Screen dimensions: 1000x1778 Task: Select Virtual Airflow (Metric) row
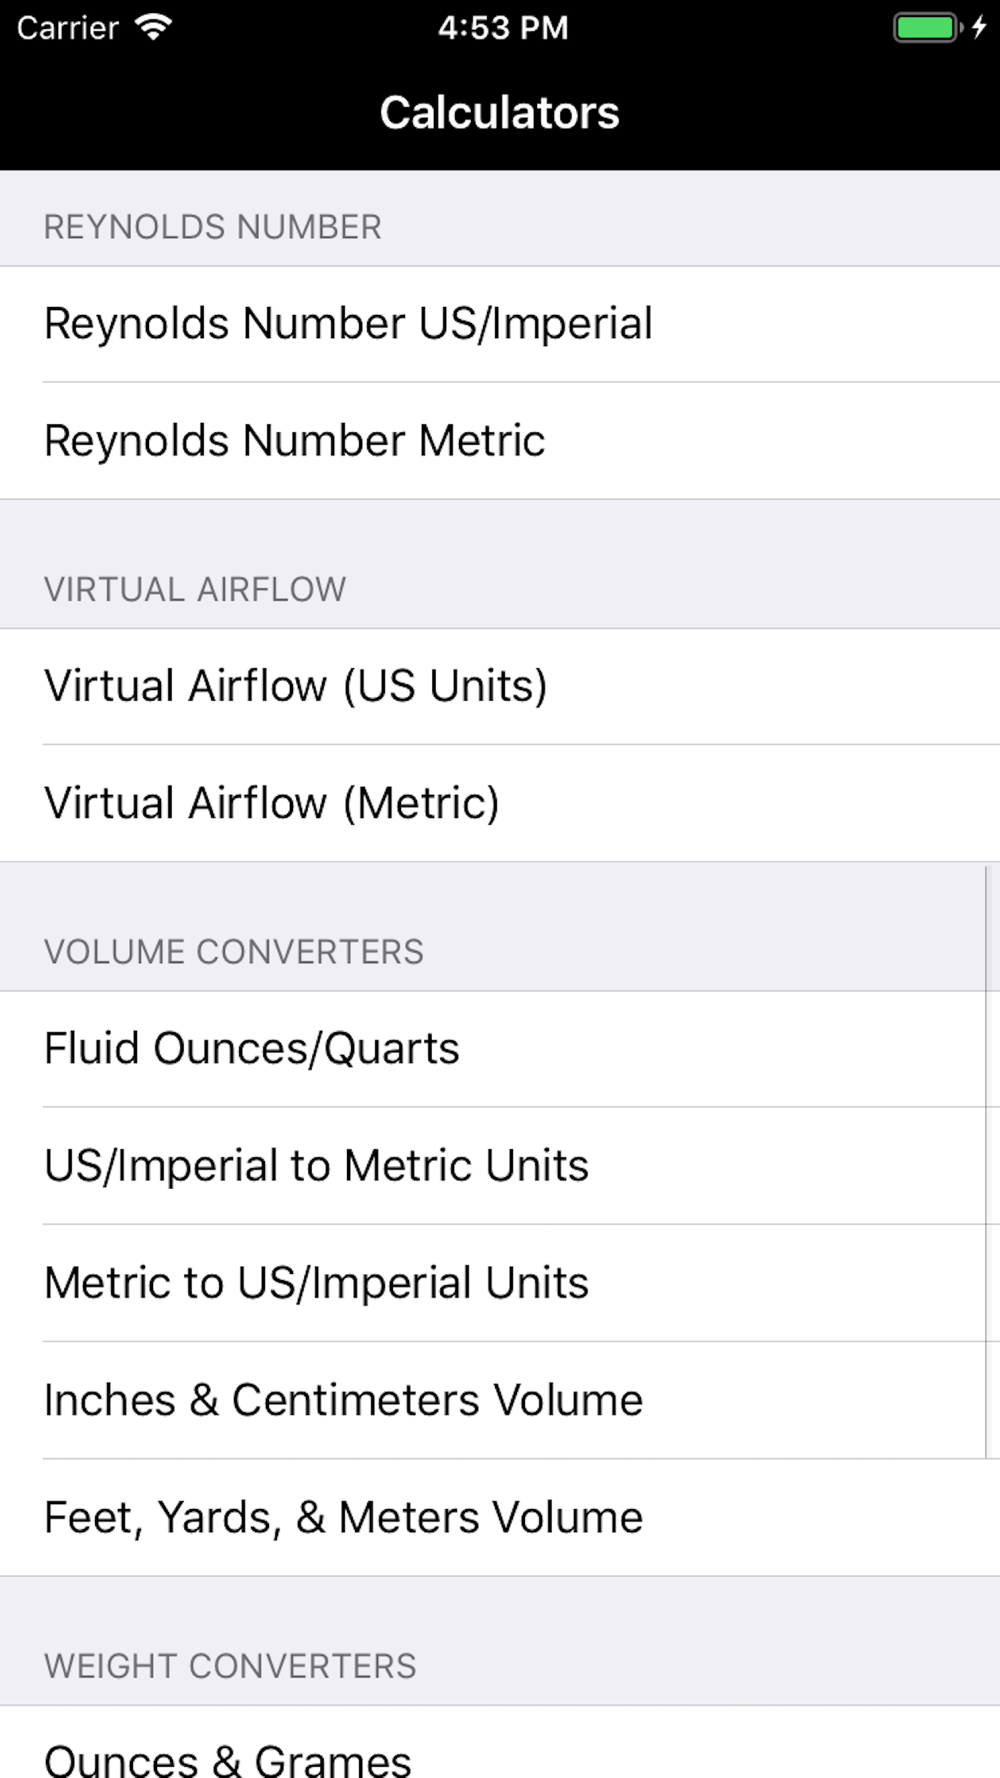500,803
